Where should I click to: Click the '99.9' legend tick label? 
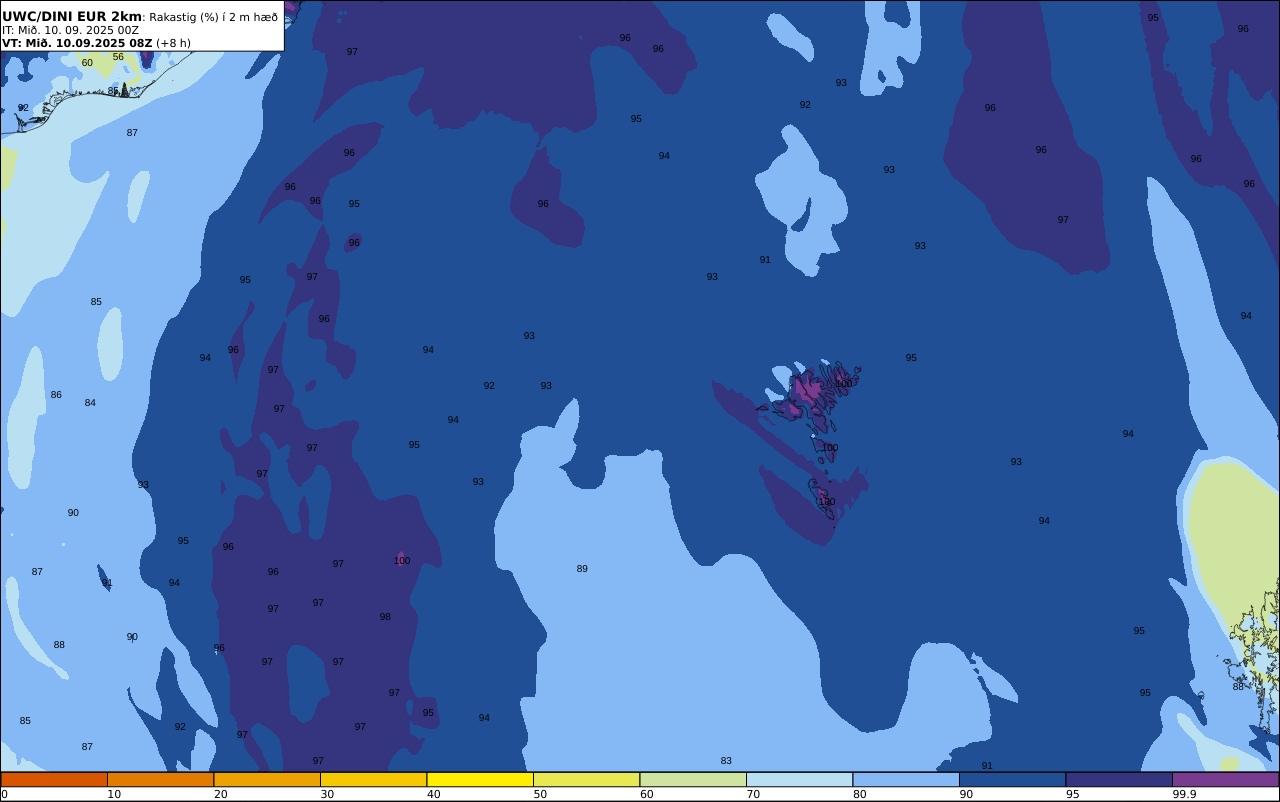(x=1185, y=794)
